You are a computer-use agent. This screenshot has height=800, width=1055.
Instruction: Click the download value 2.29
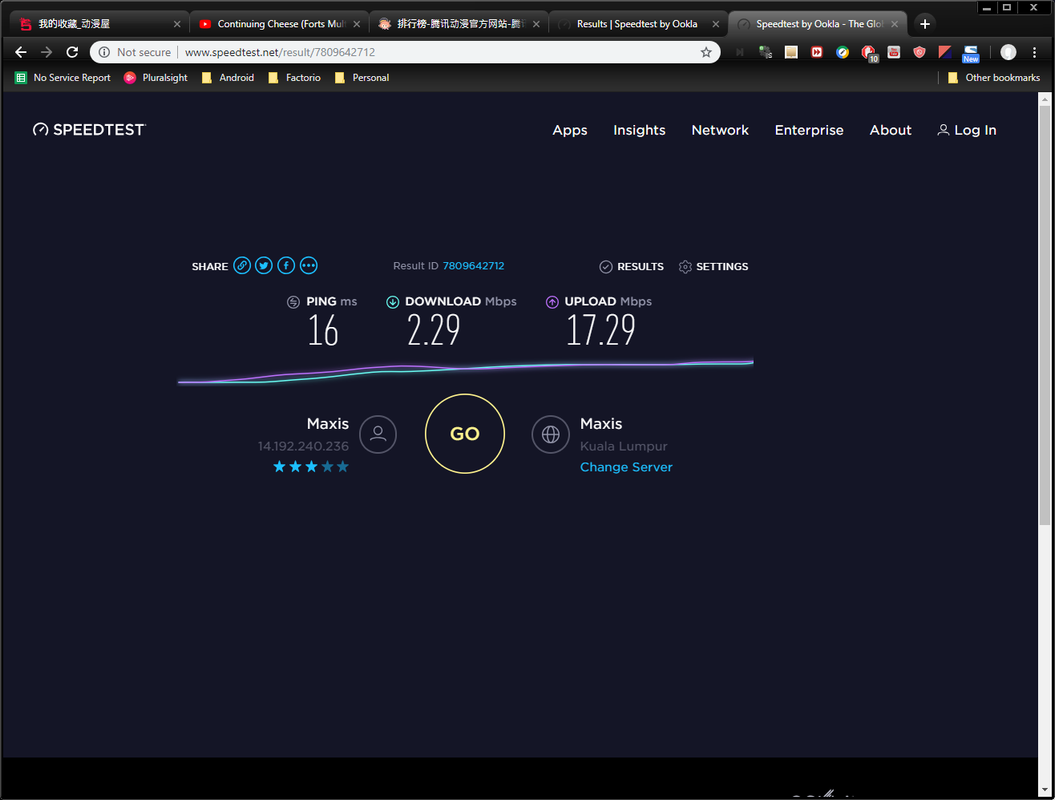[433, 330]
